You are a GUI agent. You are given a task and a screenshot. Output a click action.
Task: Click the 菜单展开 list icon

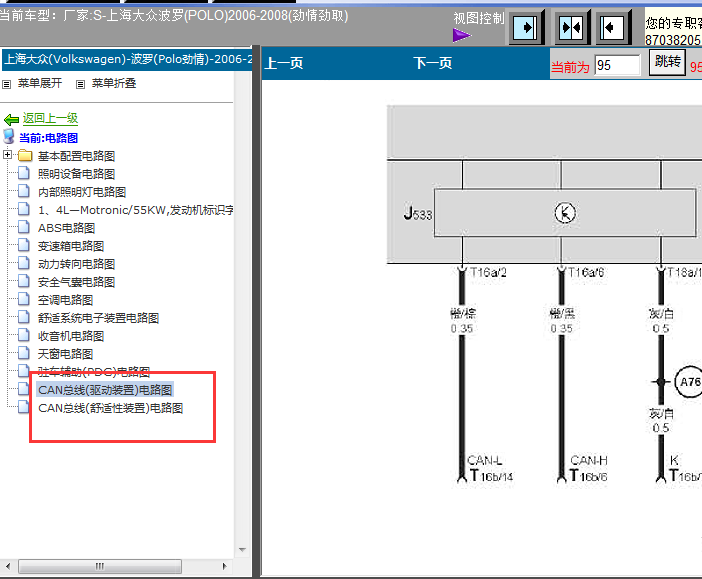click(7, 84)
